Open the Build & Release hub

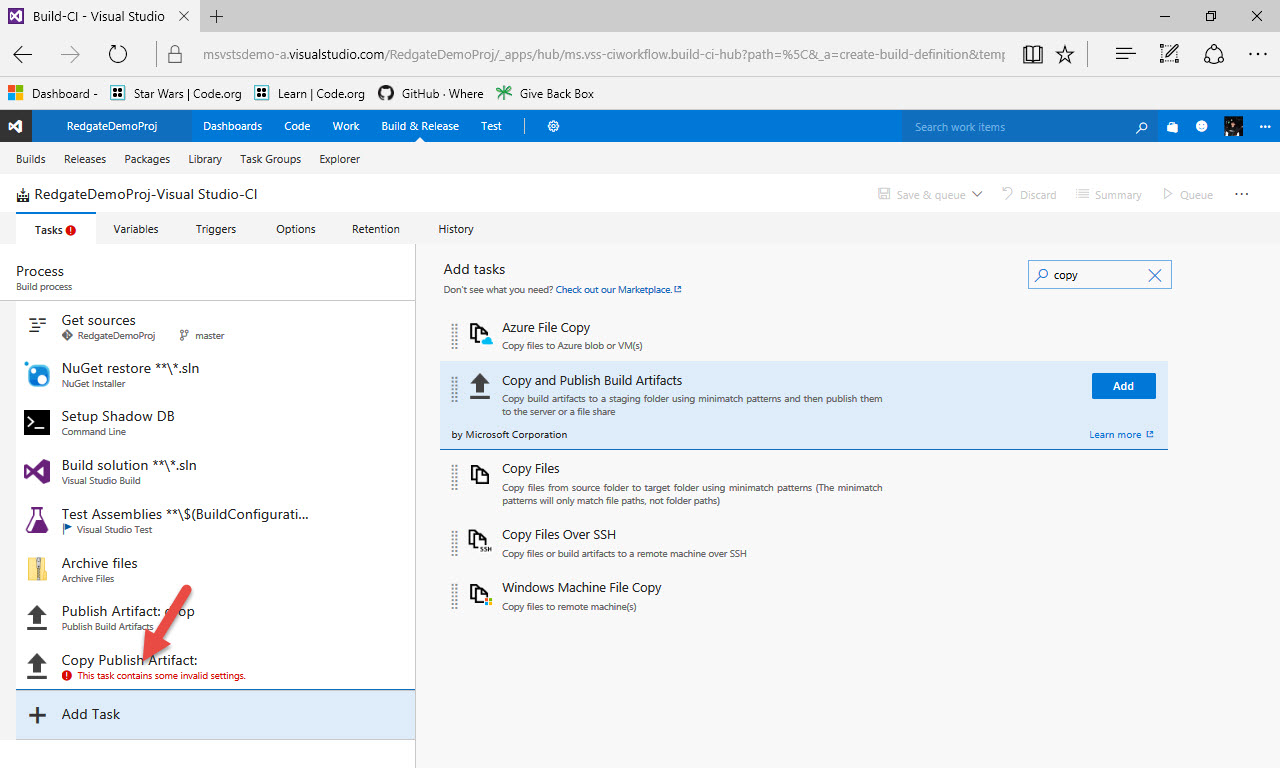point(420,126)
